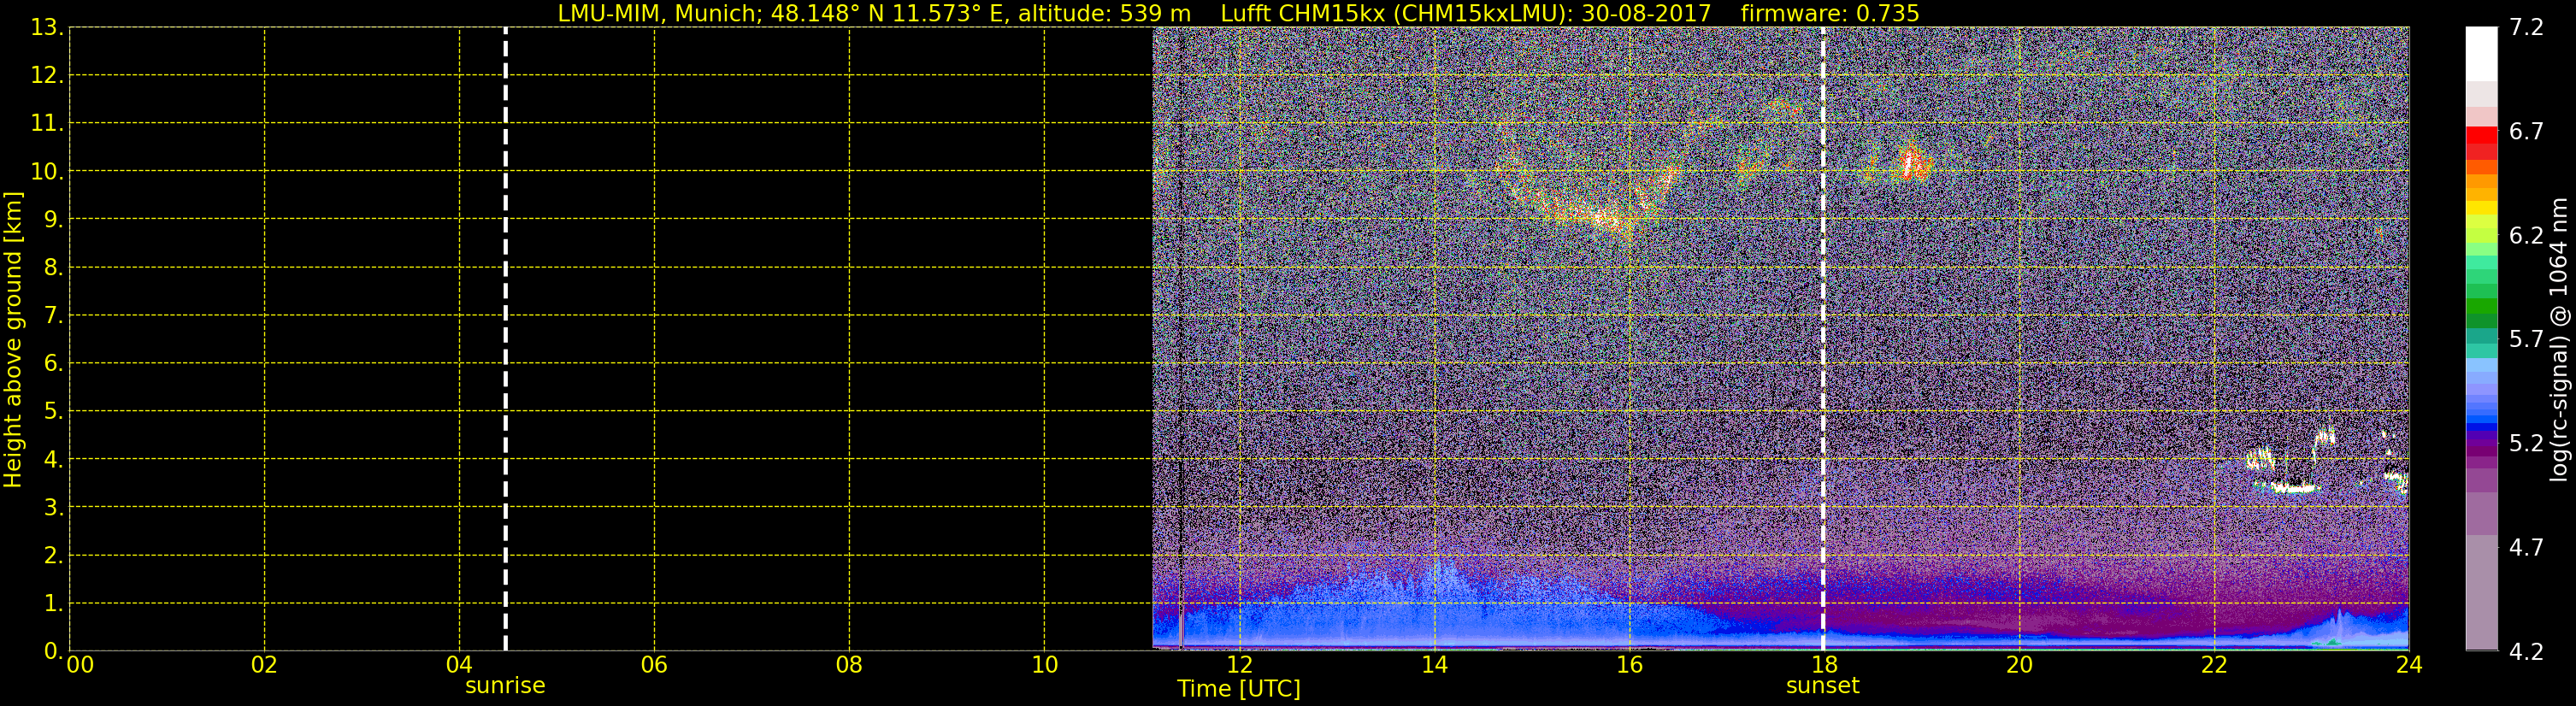Click the colorbar tick value 6.7
Viewport: 2576px width, 706px height.
click(2526, 131)
